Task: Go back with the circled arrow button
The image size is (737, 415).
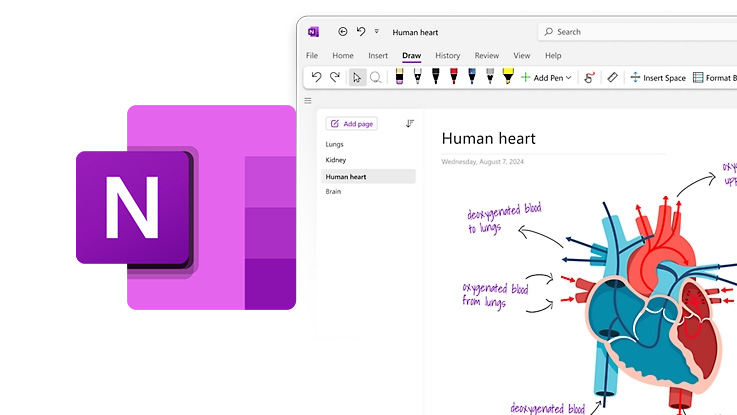Action: tap(343, 31)
